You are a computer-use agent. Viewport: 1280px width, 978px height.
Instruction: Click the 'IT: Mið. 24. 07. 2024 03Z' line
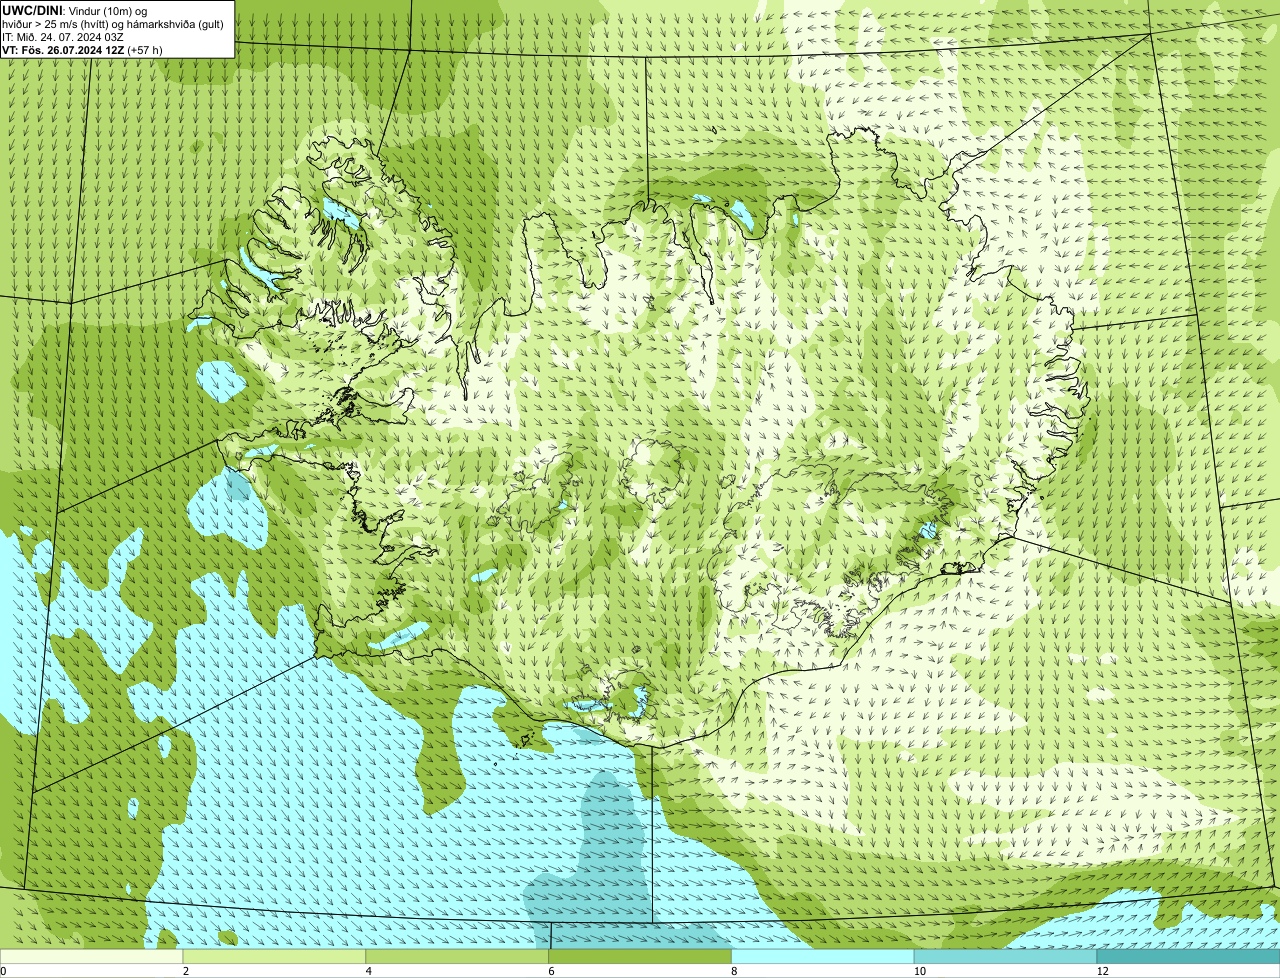62,36
